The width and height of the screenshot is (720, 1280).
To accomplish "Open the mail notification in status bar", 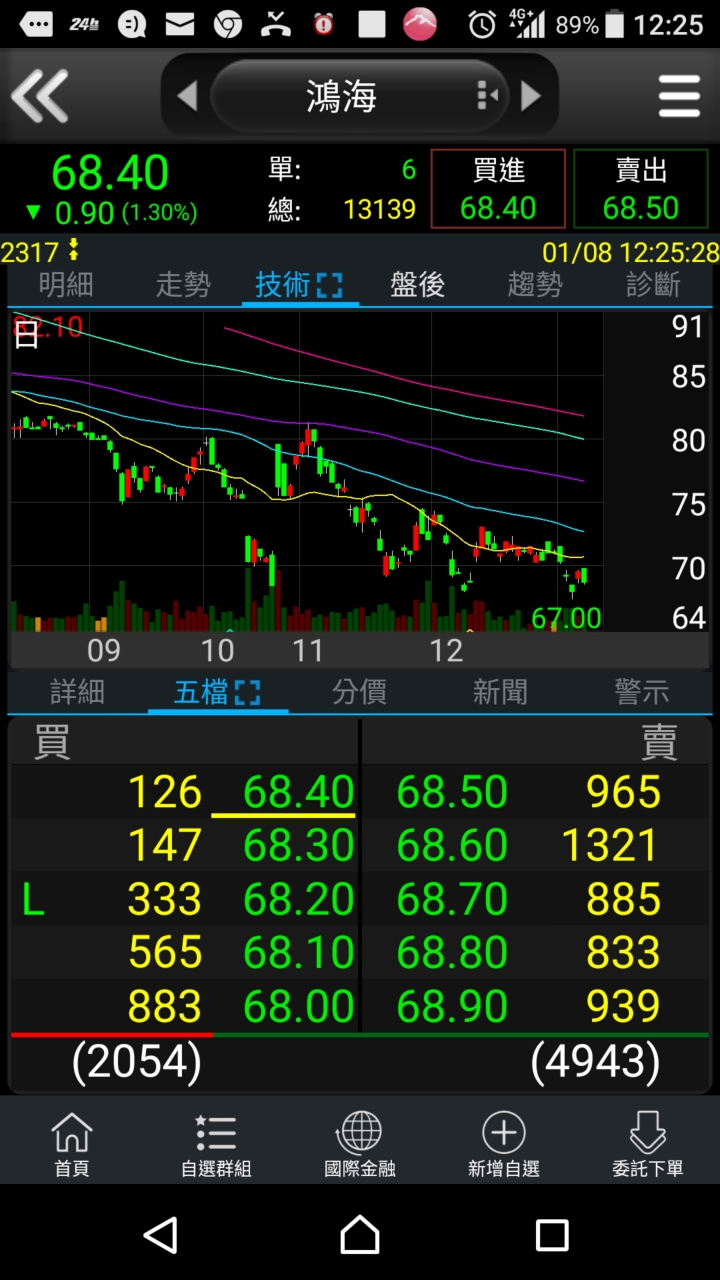I will tap(180, 24).
